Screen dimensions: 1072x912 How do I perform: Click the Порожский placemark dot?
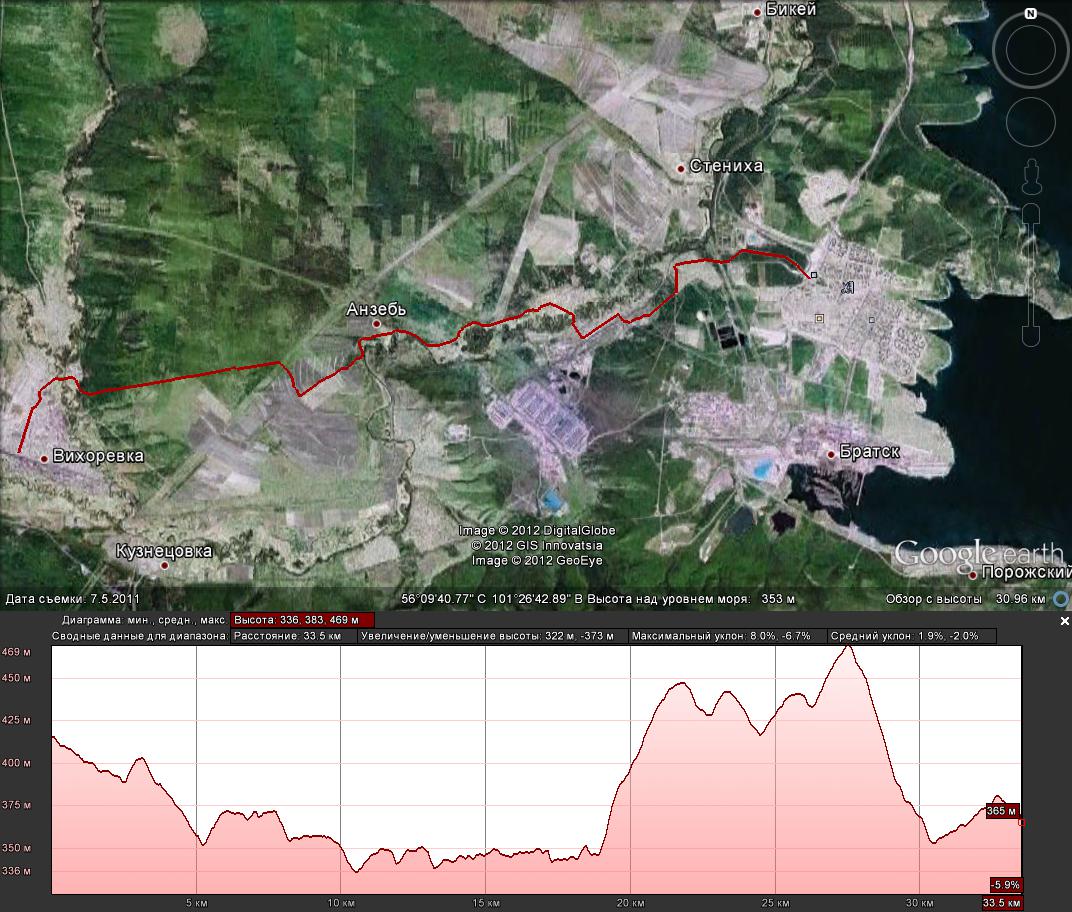point(972,575)
